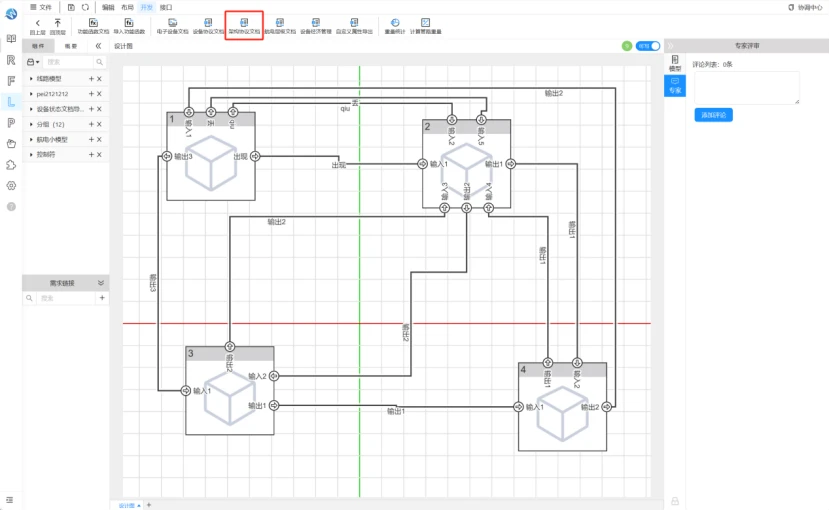Select the 设计图 sheet tab at bottom
This screenshot has height=511, width=830.
129,506
